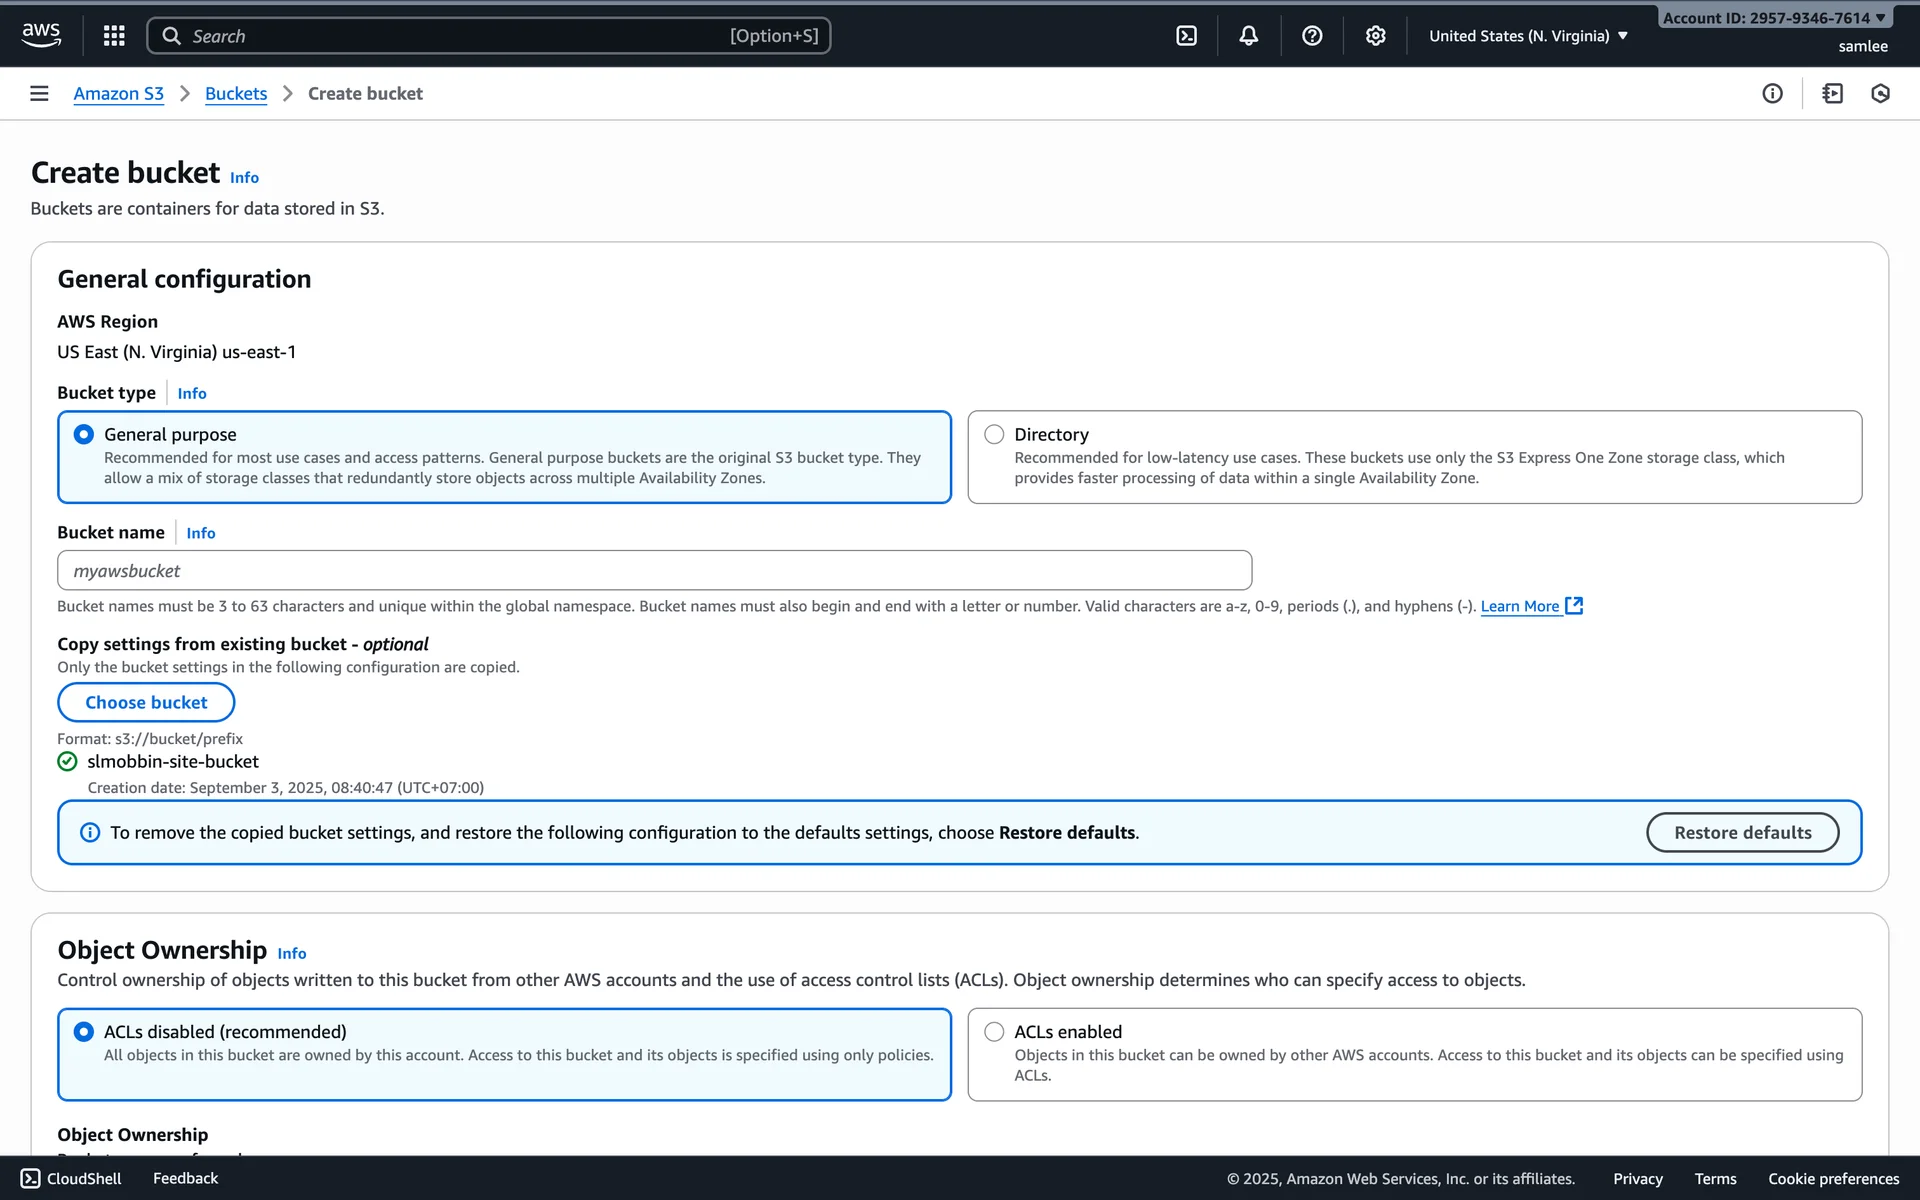The height and width of the screenshot is (1200, 1920).
Task: Launch CloudShell from top bar icon
Action: (1186, 36)
